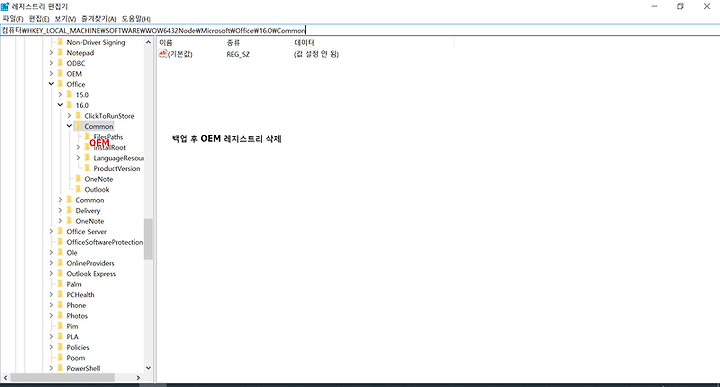Click the Ole key folder icon
This screenshot has height=387, width=720.
pyautogui.click(x=60, y=252)
